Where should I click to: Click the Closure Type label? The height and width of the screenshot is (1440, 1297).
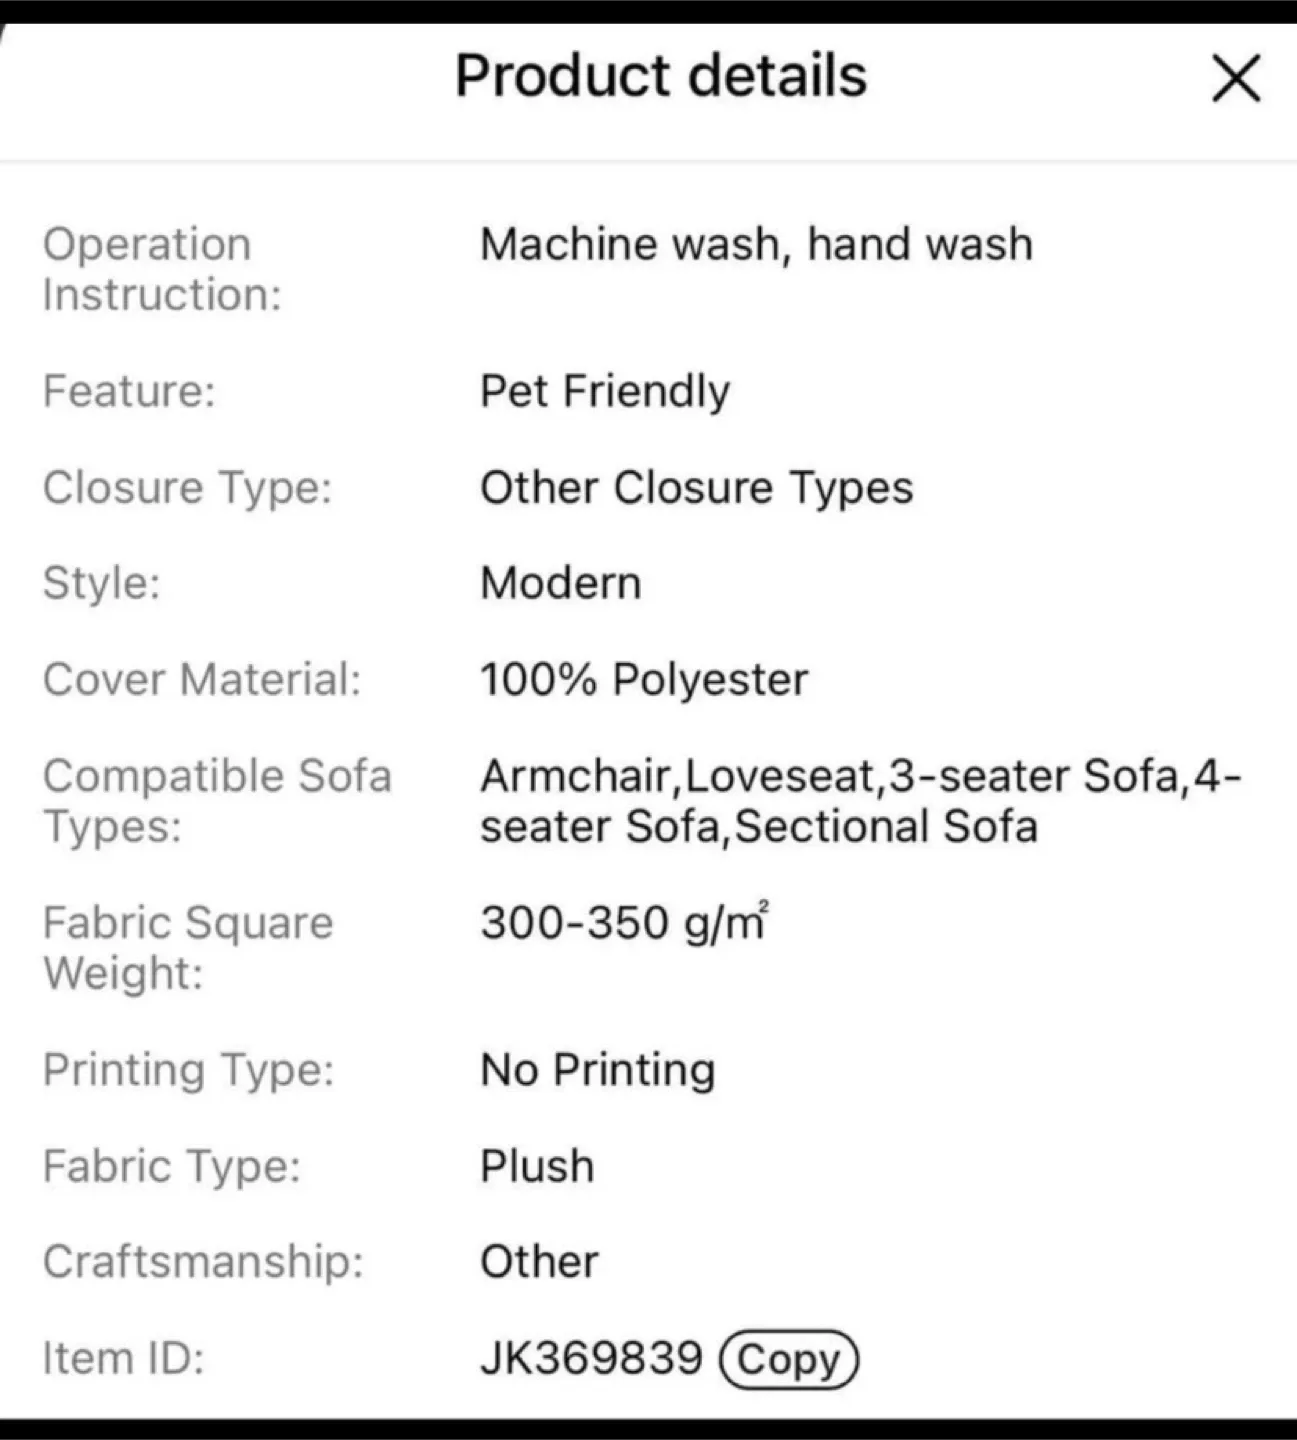click(186, 488)
